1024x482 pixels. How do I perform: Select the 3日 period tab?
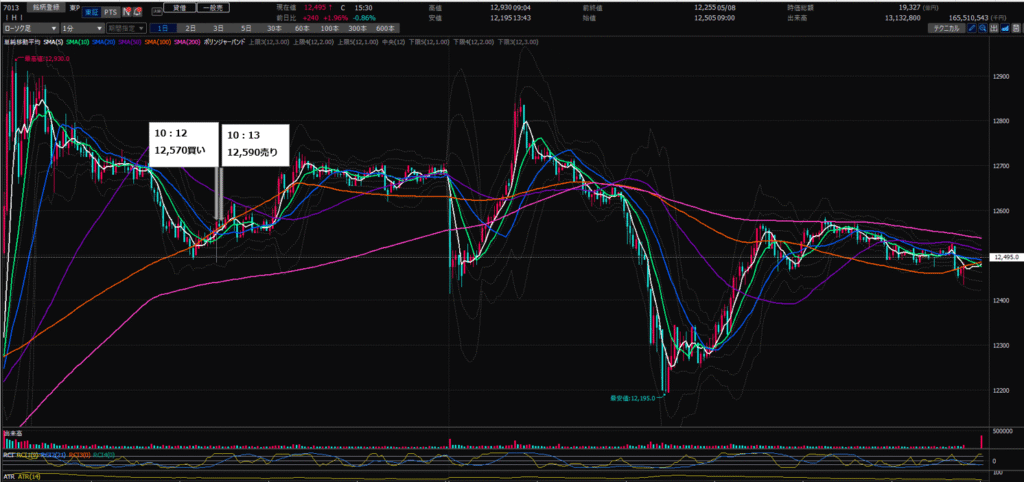click(218, 29)
